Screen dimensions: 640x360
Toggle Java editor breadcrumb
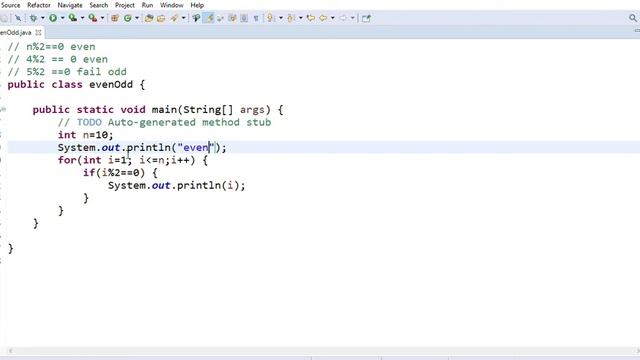click(196, 18)
